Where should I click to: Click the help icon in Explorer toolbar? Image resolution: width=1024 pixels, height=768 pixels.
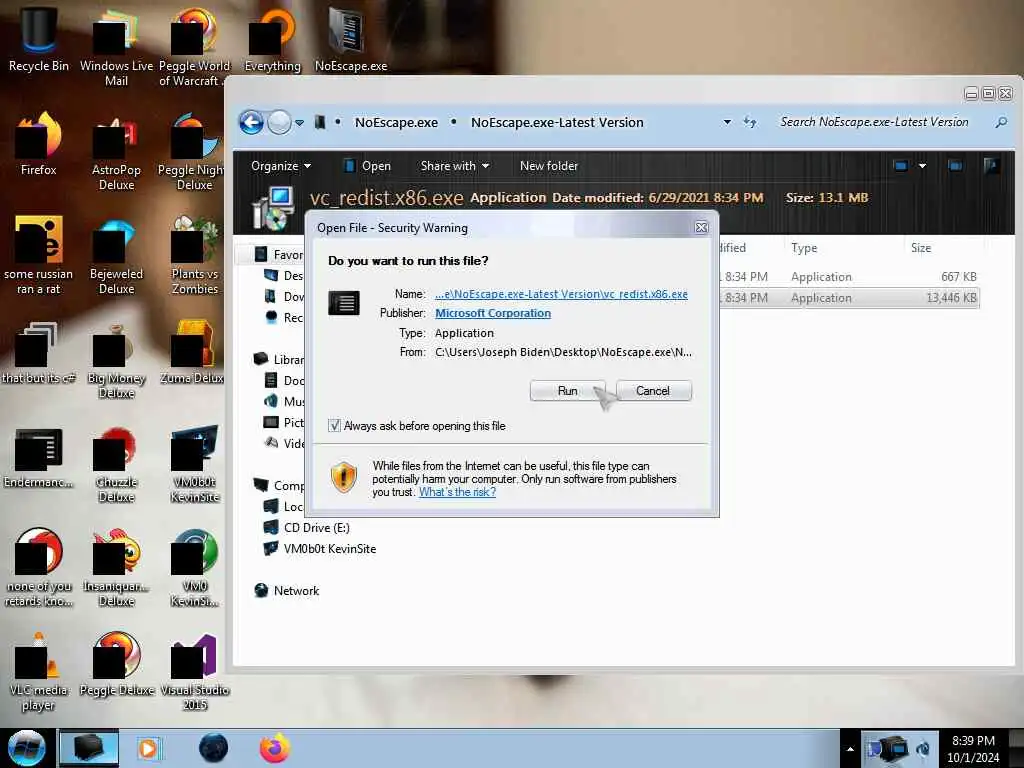991,166
